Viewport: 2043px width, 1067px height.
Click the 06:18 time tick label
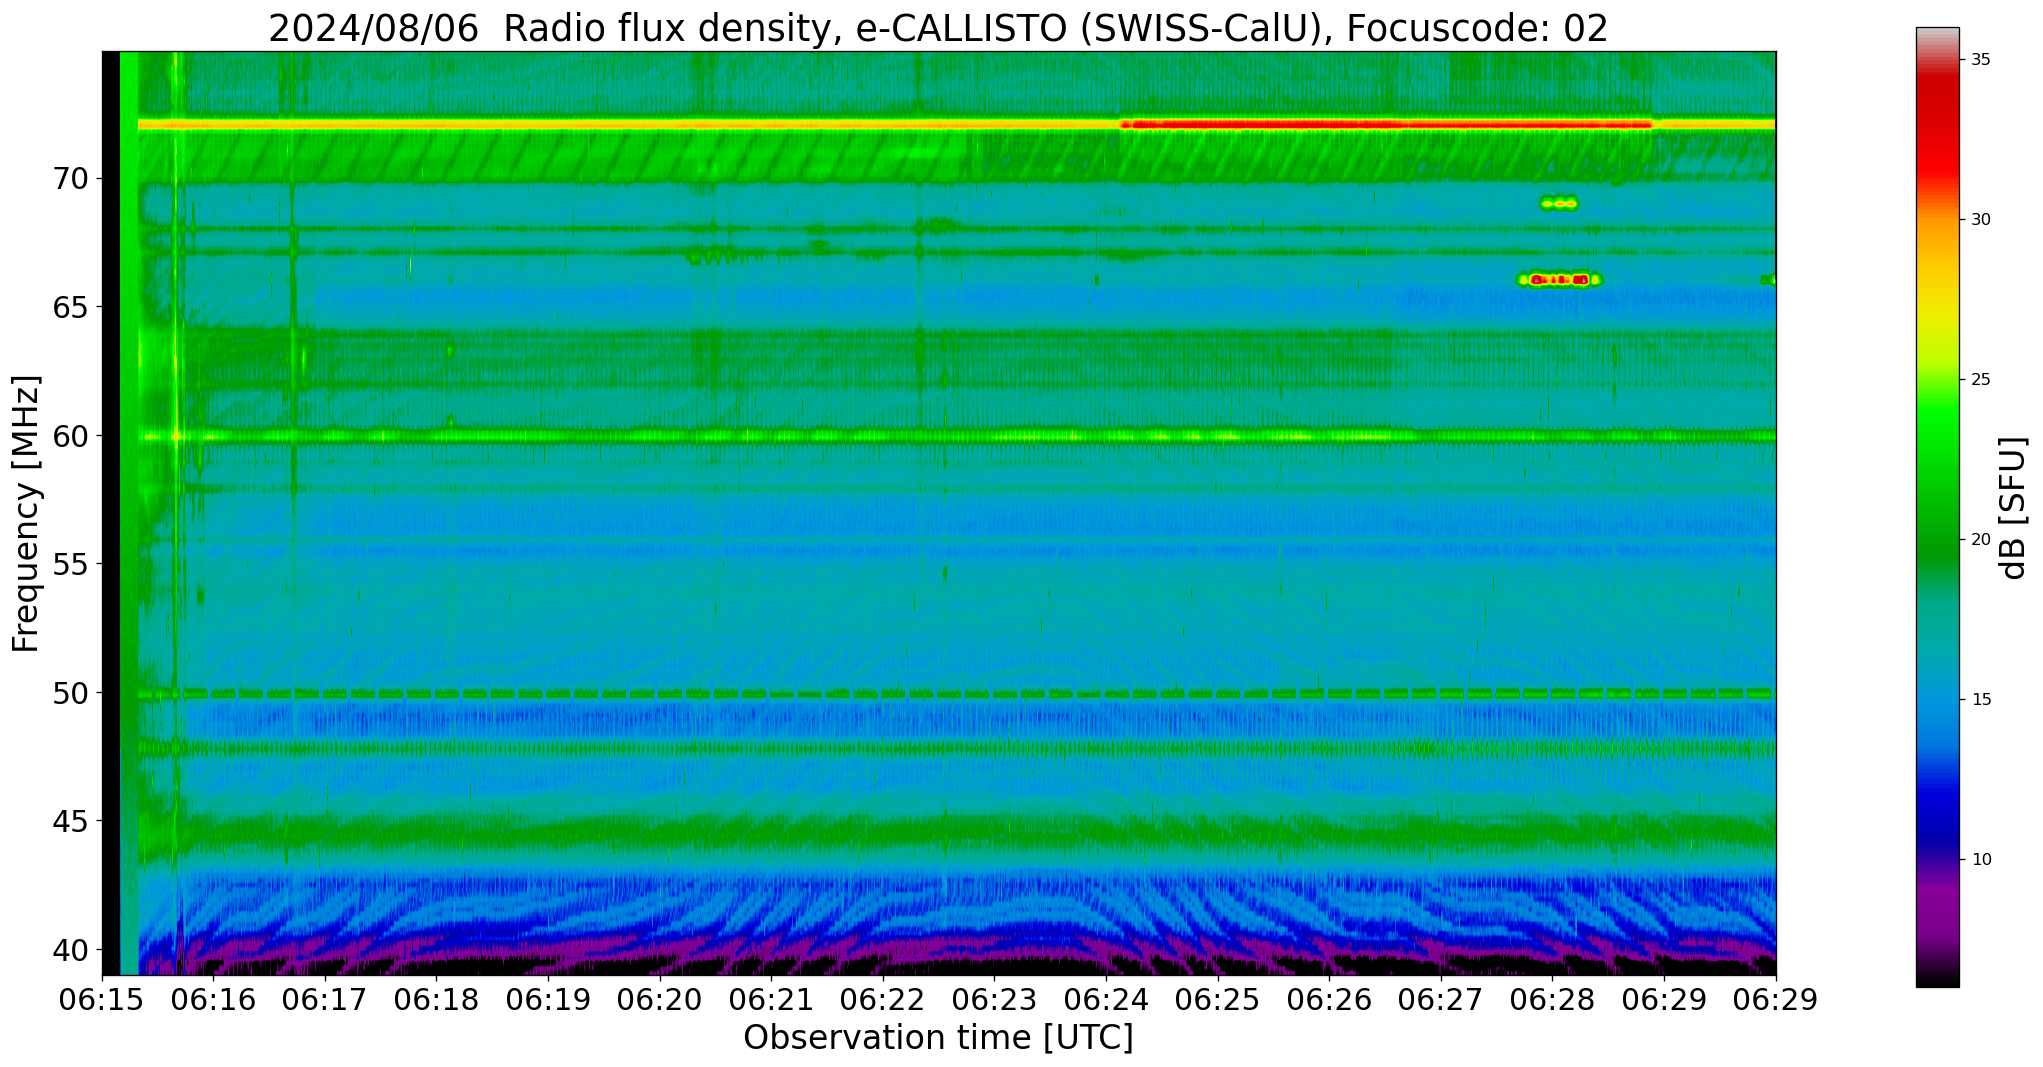[x=436, y=1001]
